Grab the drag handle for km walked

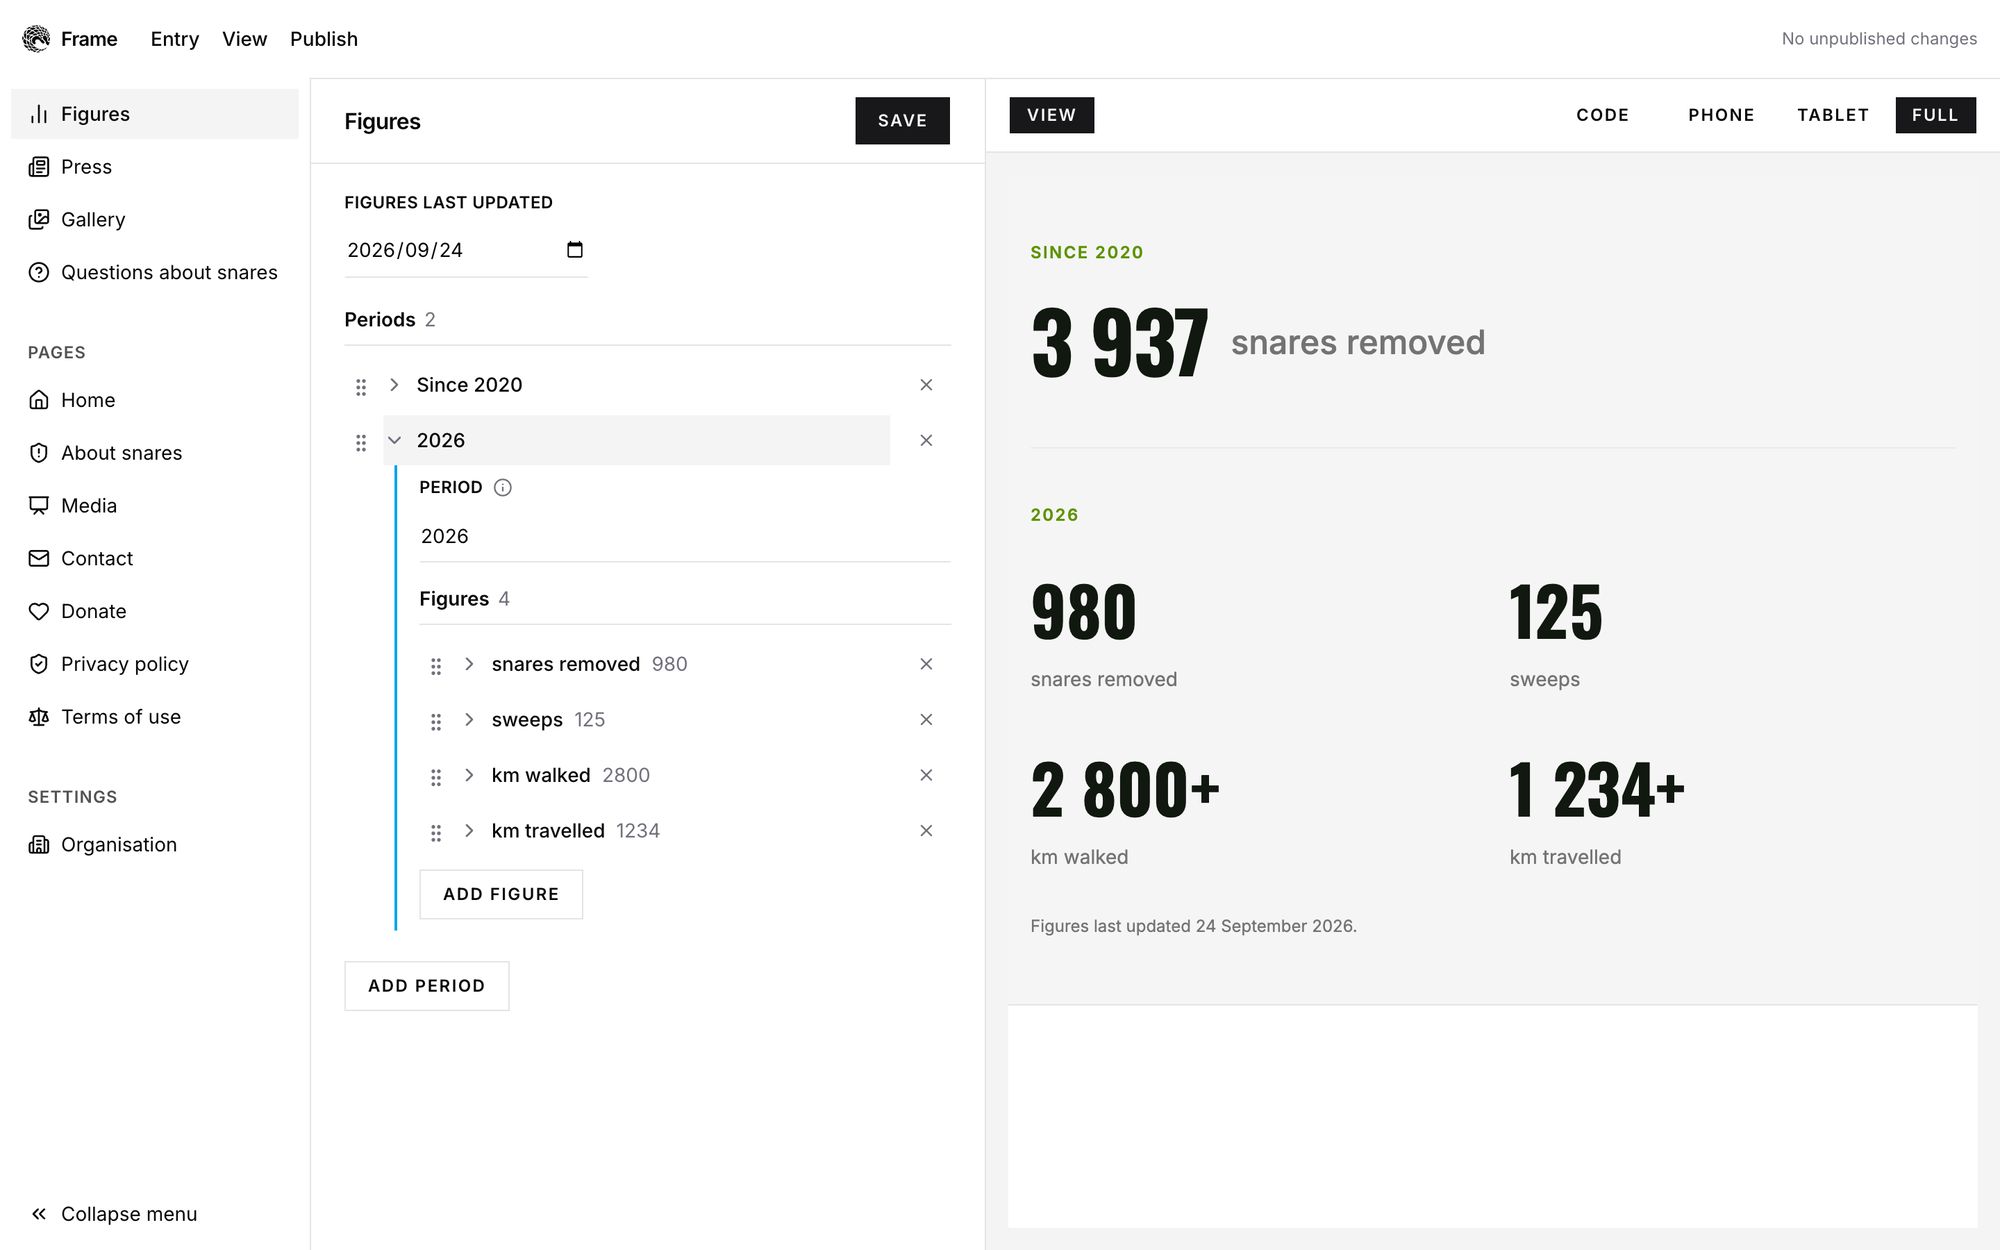click(436, 777)
